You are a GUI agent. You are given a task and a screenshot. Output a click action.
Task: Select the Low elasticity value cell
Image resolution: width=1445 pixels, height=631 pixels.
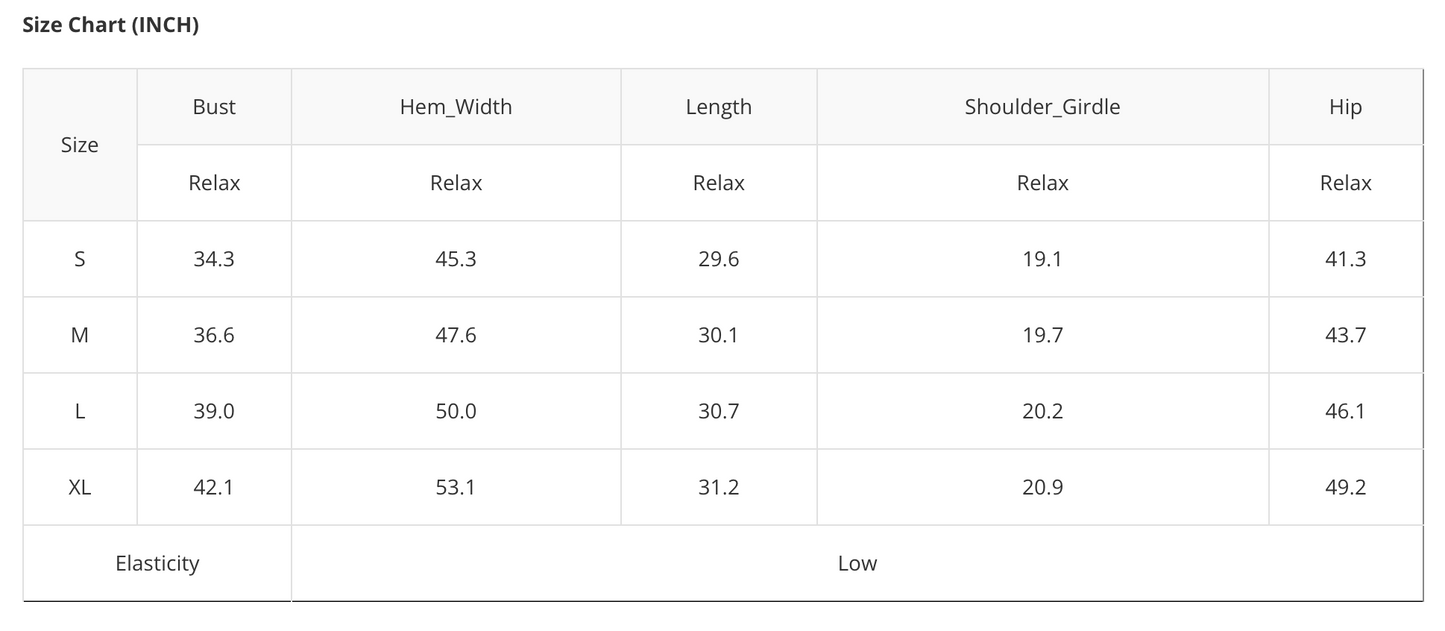click(x=857, y=563)
